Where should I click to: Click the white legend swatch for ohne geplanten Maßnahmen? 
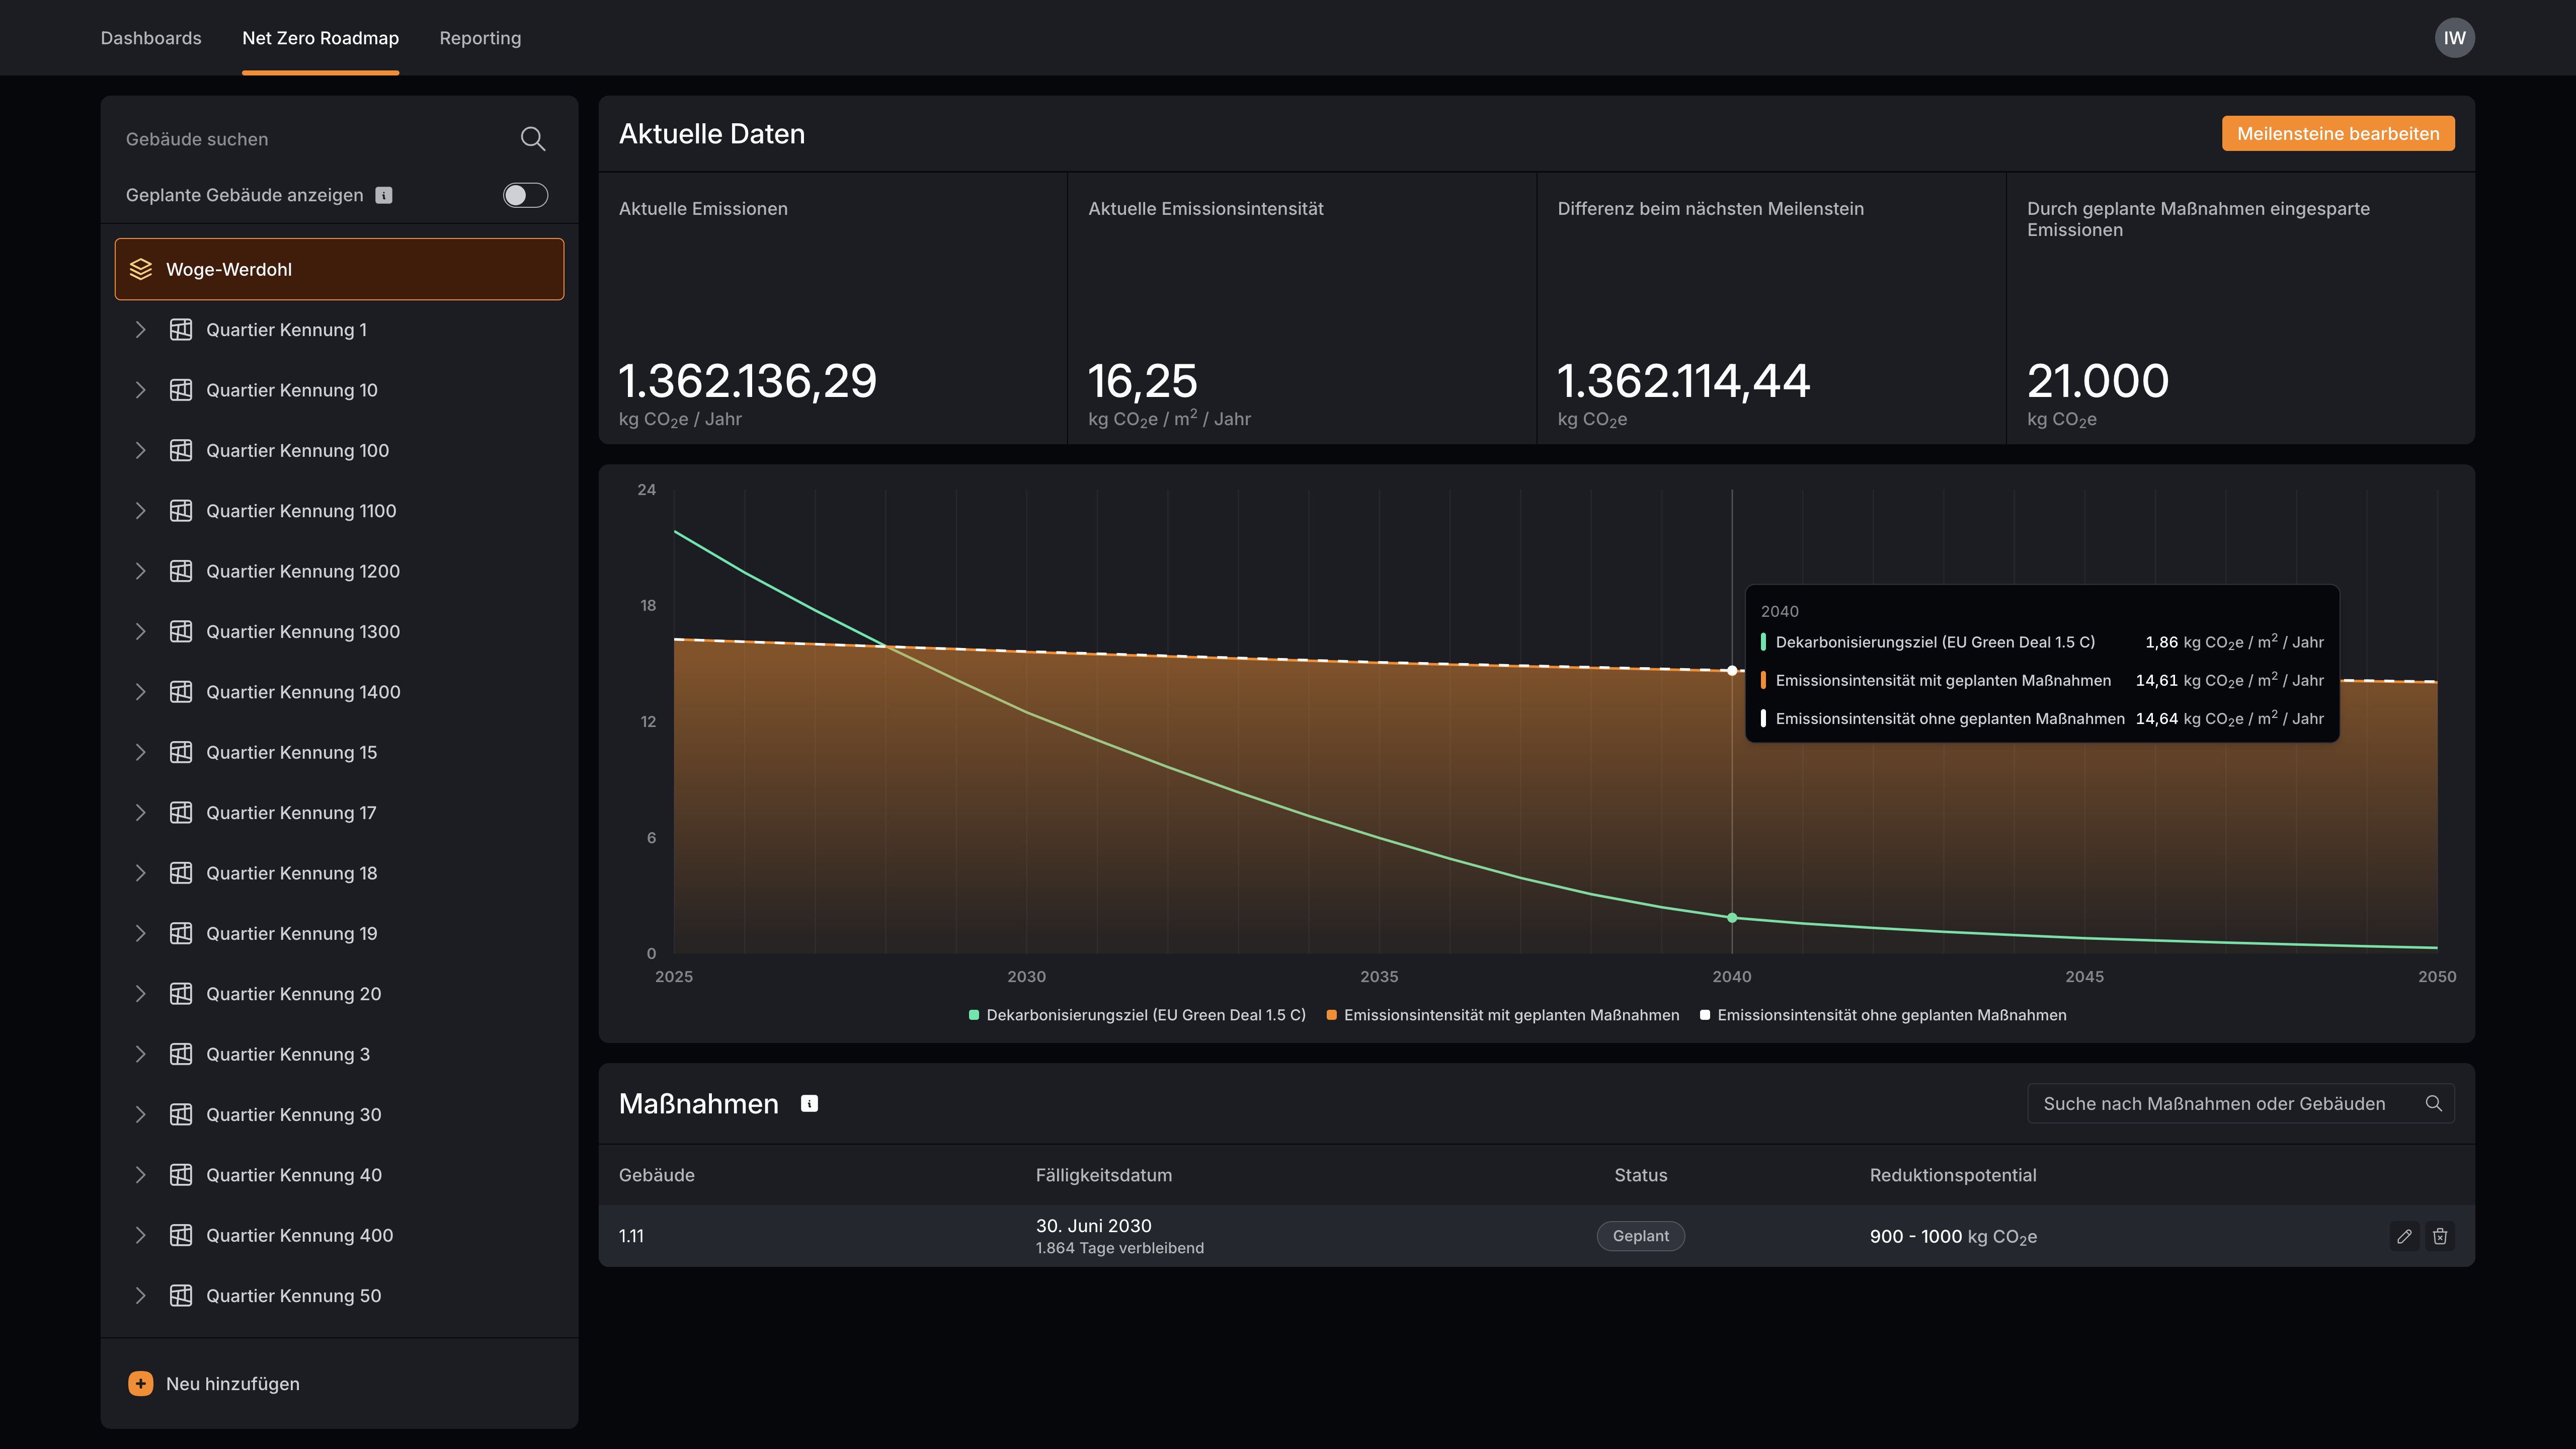pyautogui.click(x=1705, y=1015)
